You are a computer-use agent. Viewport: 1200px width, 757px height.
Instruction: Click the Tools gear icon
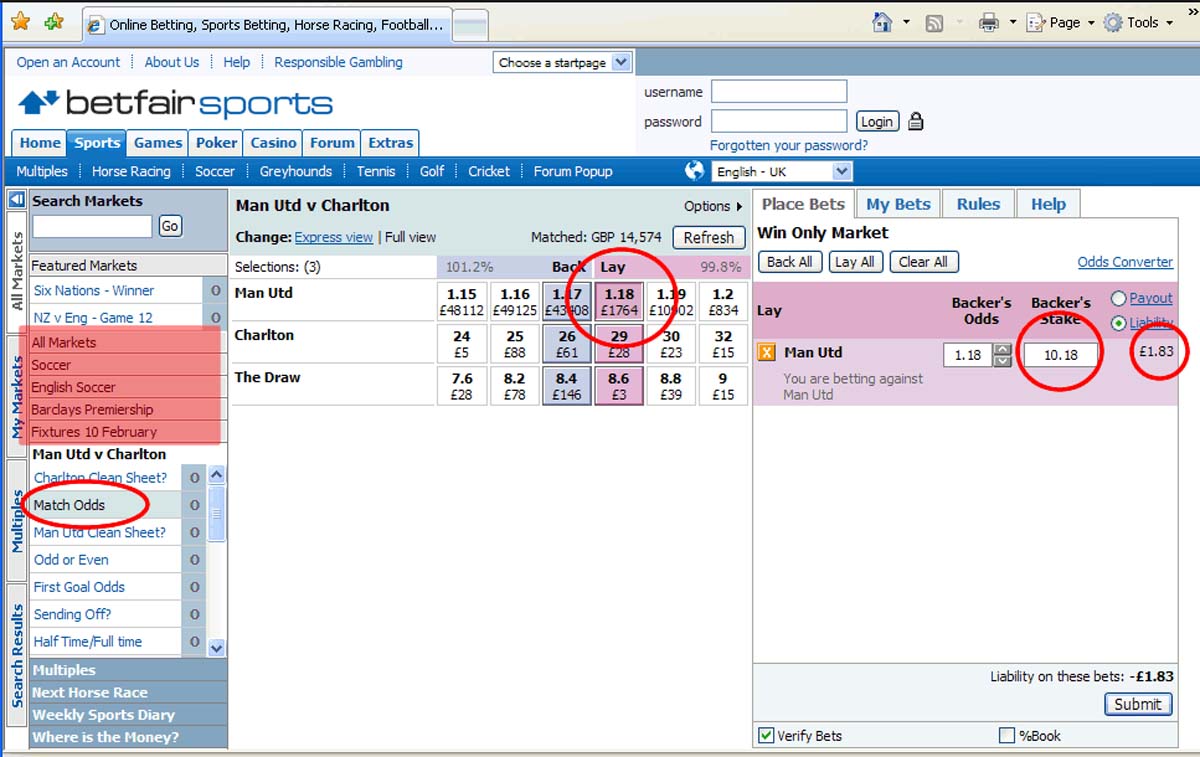[1113, 22]
